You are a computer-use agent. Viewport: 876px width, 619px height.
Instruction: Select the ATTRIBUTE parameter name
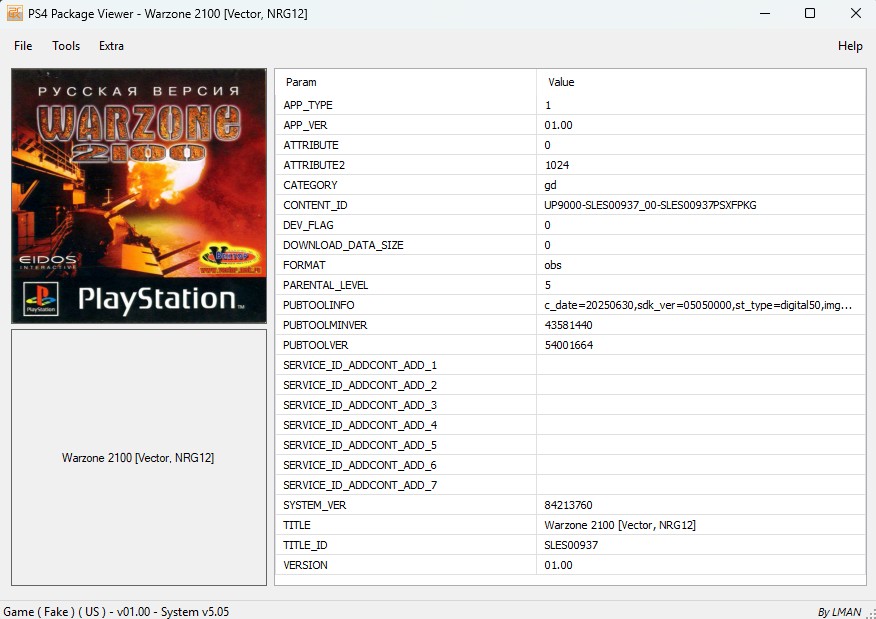311,145
